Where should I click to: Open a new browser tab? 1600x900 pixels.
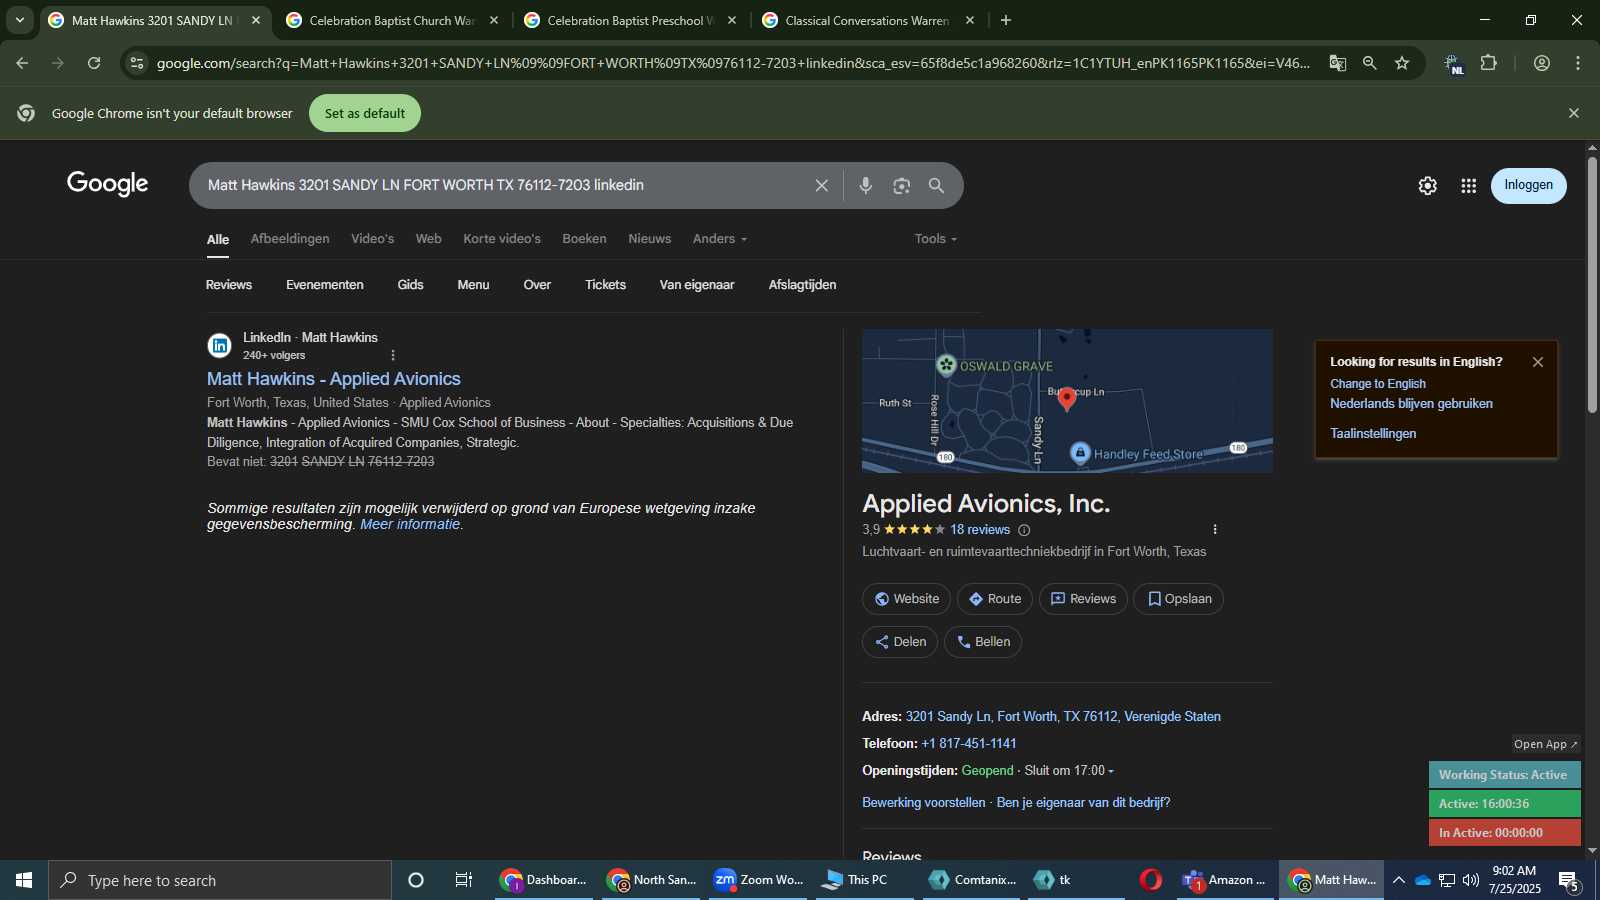(1006, 20)
